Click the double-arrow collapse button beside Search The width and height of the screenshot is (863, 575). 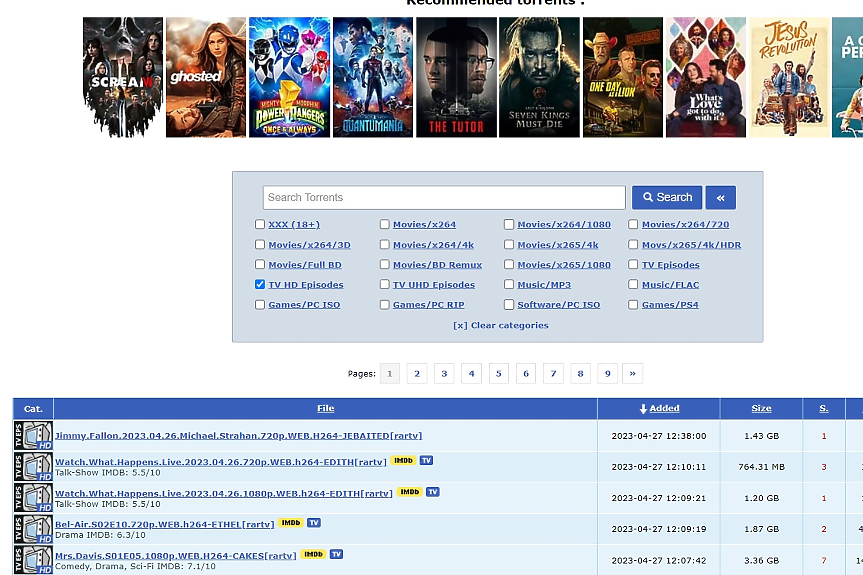pos(720,197)
